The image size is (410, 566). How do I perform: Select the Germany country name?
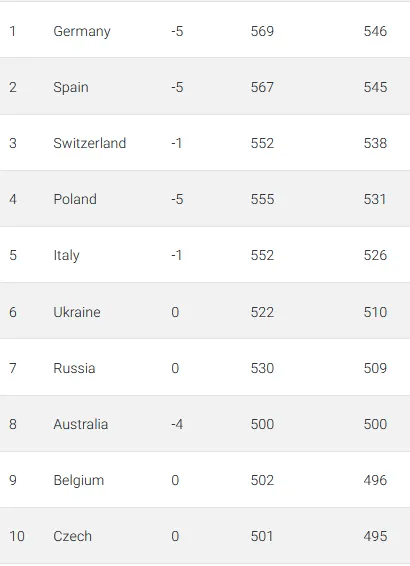pos(82,32)
